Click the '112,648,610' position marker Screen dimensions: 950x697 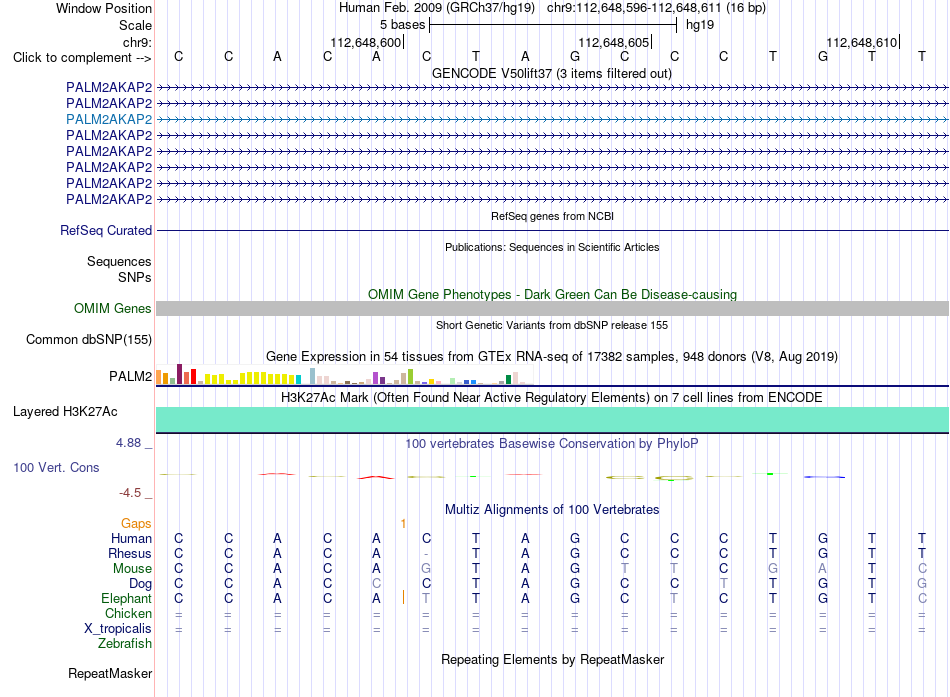pos(862,42)
